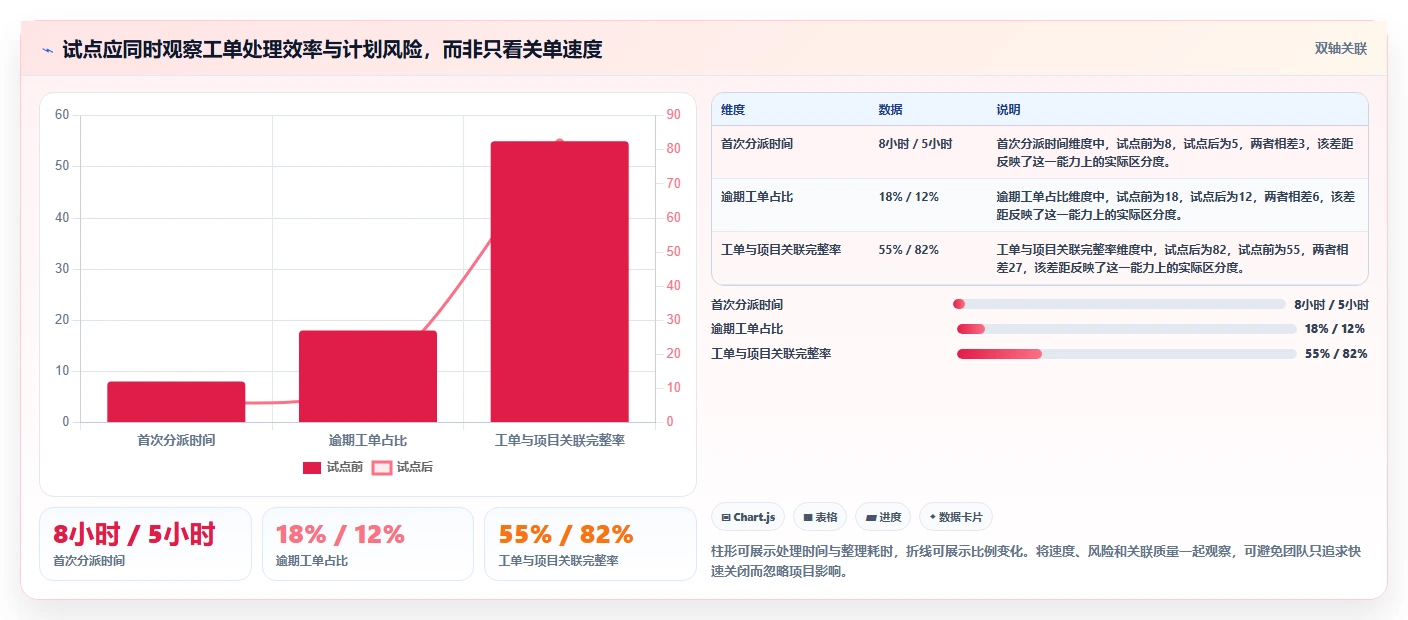This screenshot has height=620, width=1408.
Task: Click 工单与项目关联完整率 x-axis label
Action: point(559,440)
